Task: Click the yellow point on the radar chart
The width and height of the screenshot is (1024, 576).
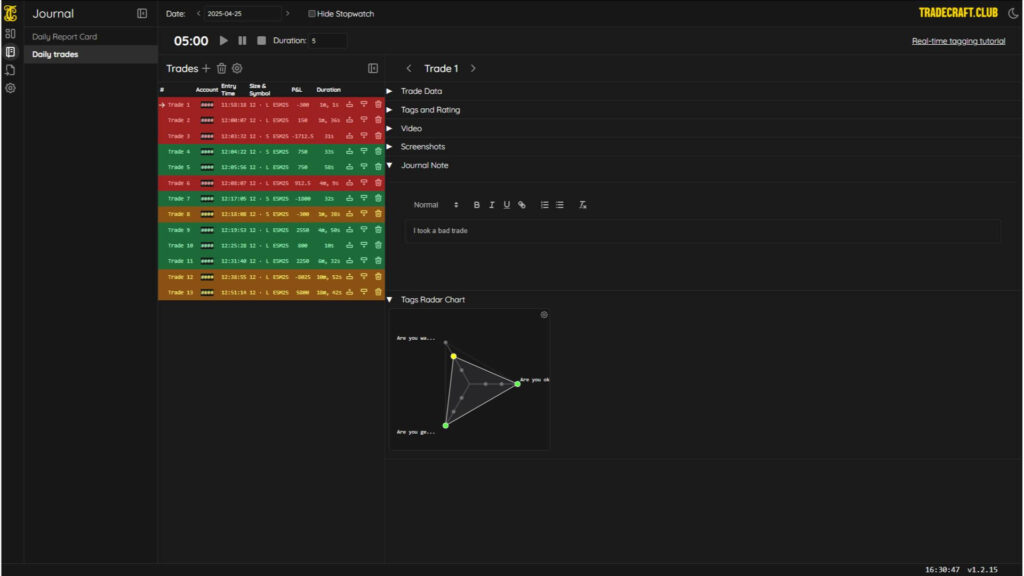Action: (x=453, y=357)
